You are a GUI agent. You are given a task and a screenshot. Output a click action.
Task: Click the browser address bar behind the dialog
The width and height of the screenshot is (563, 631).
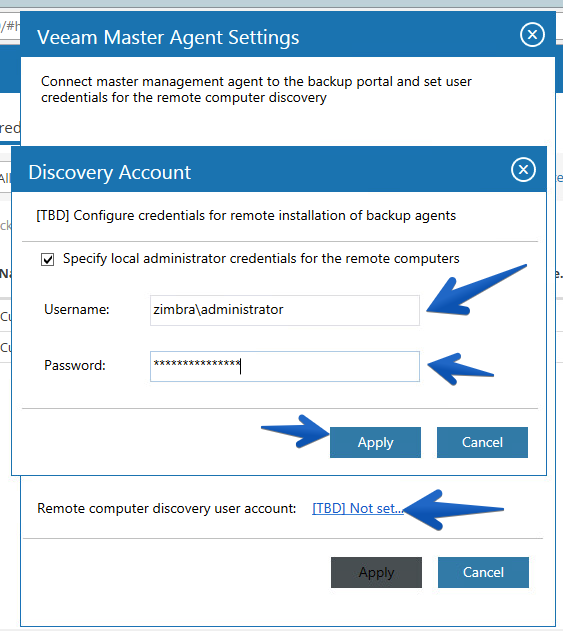(x=10, y=27)
